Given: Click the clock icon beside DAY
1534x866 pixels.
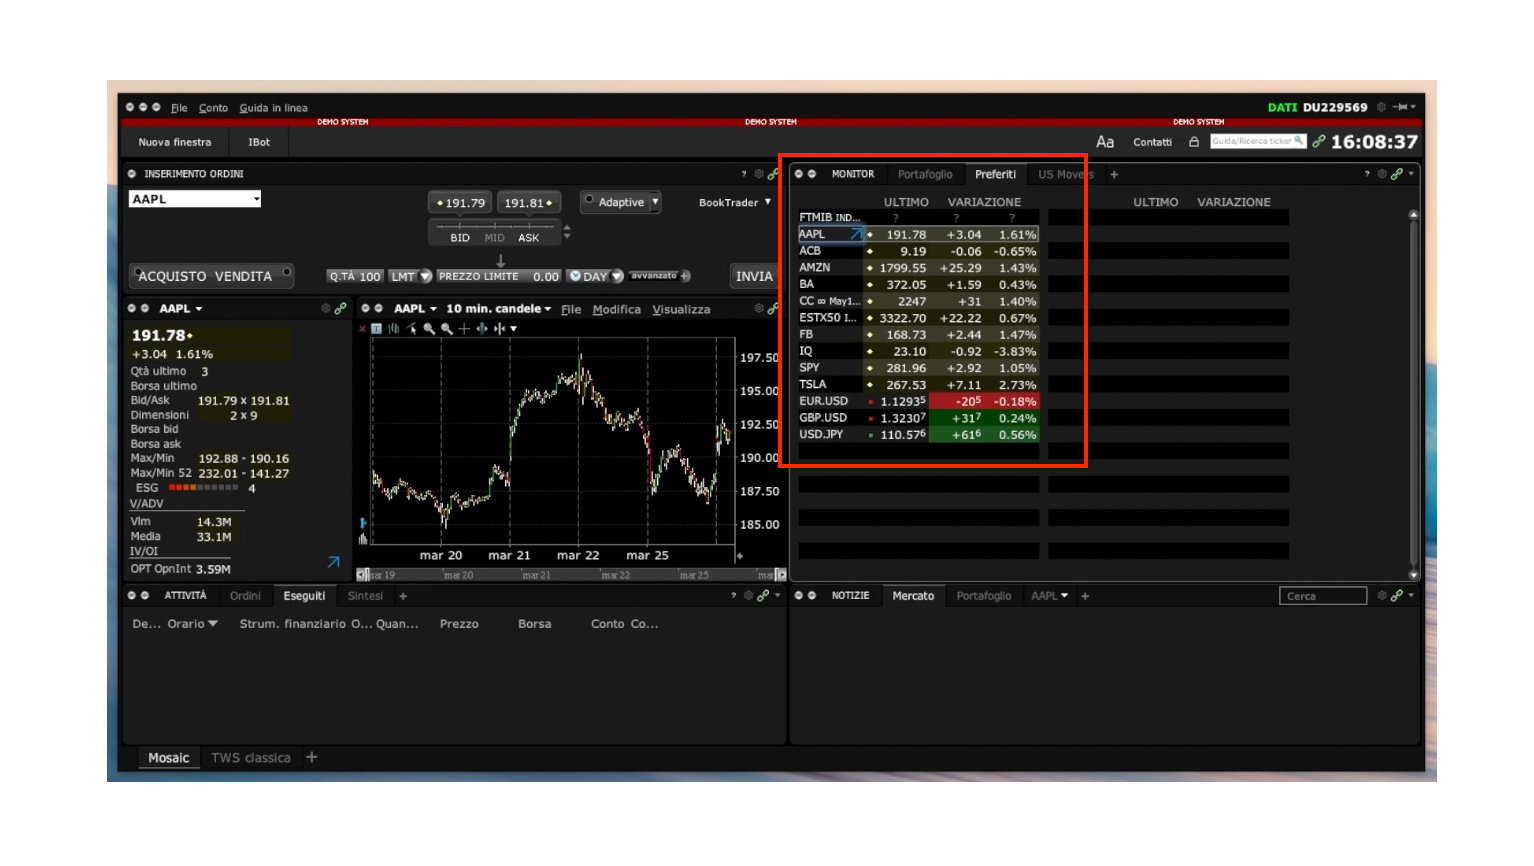Looking at the screenshot, I should pyautogui.click(x=575, y=276).
